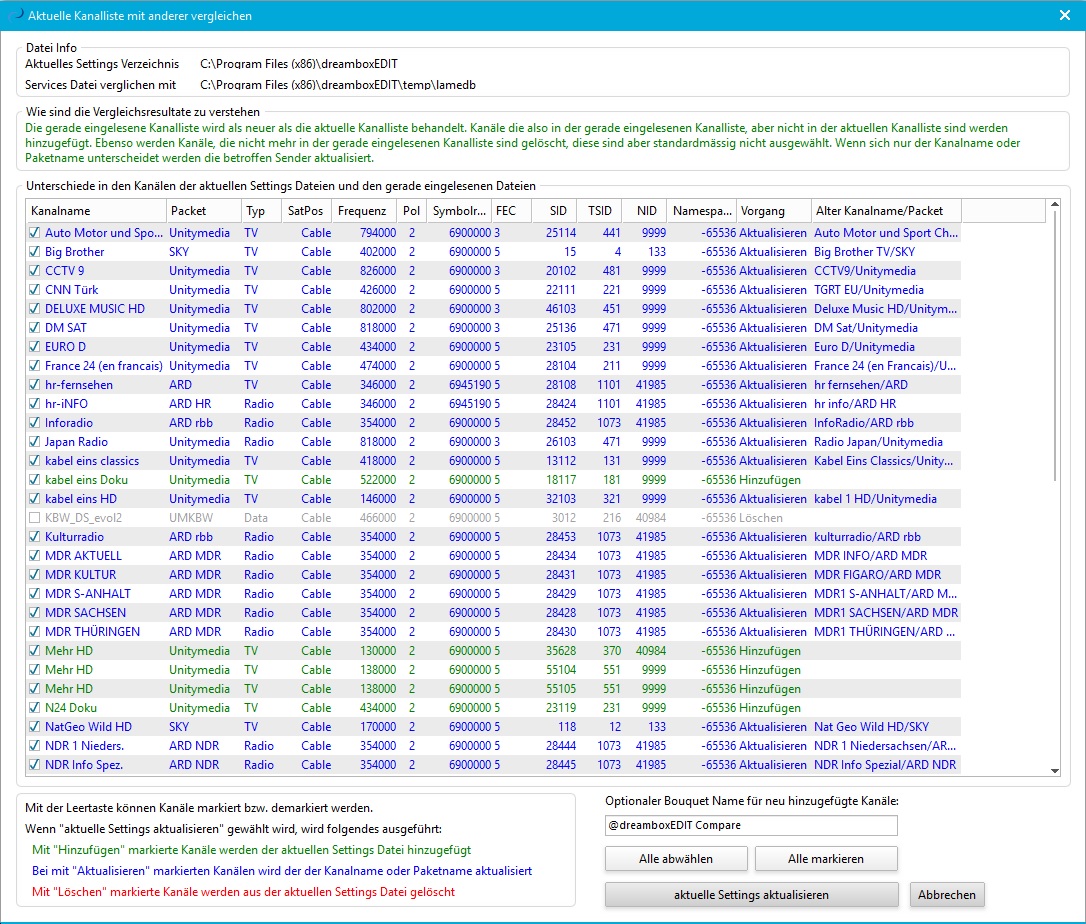Screen dimensions: 1086x924
Task: Click the SID column header
Action: click(x=553, y=211)
